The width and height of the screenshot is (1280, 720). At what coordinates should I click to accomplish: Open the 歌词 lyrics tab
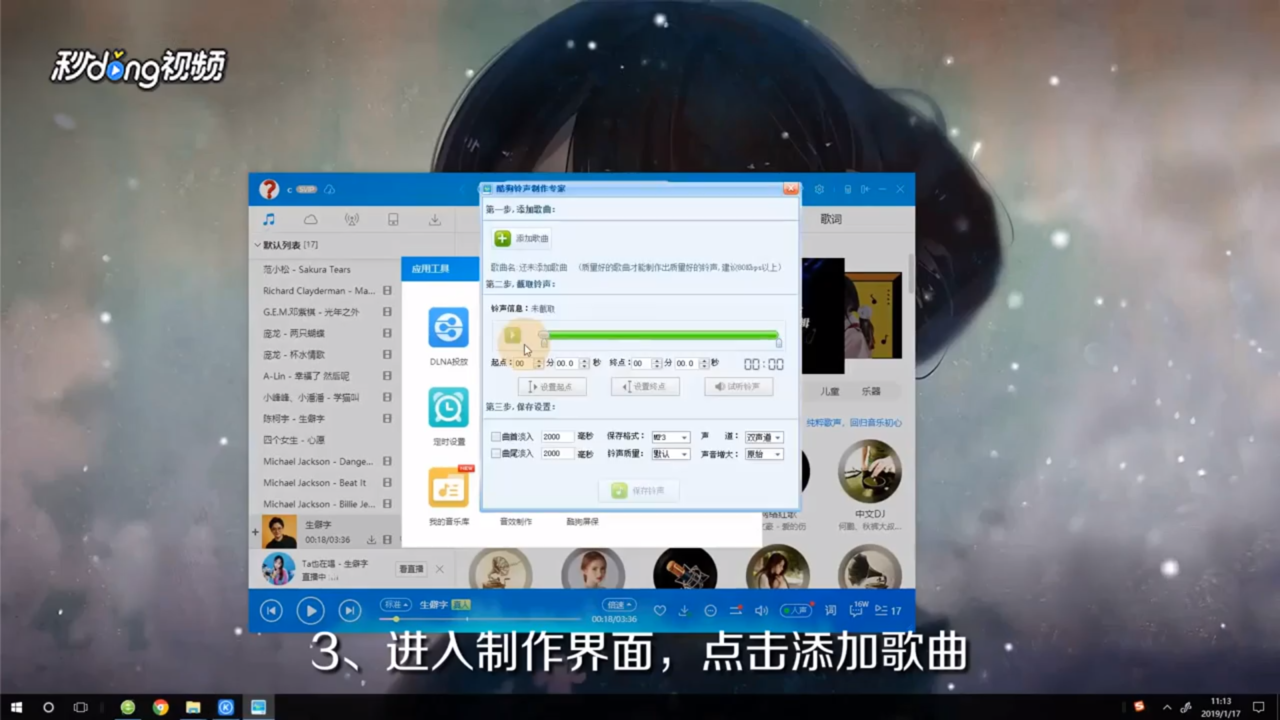tap(831, 219)
